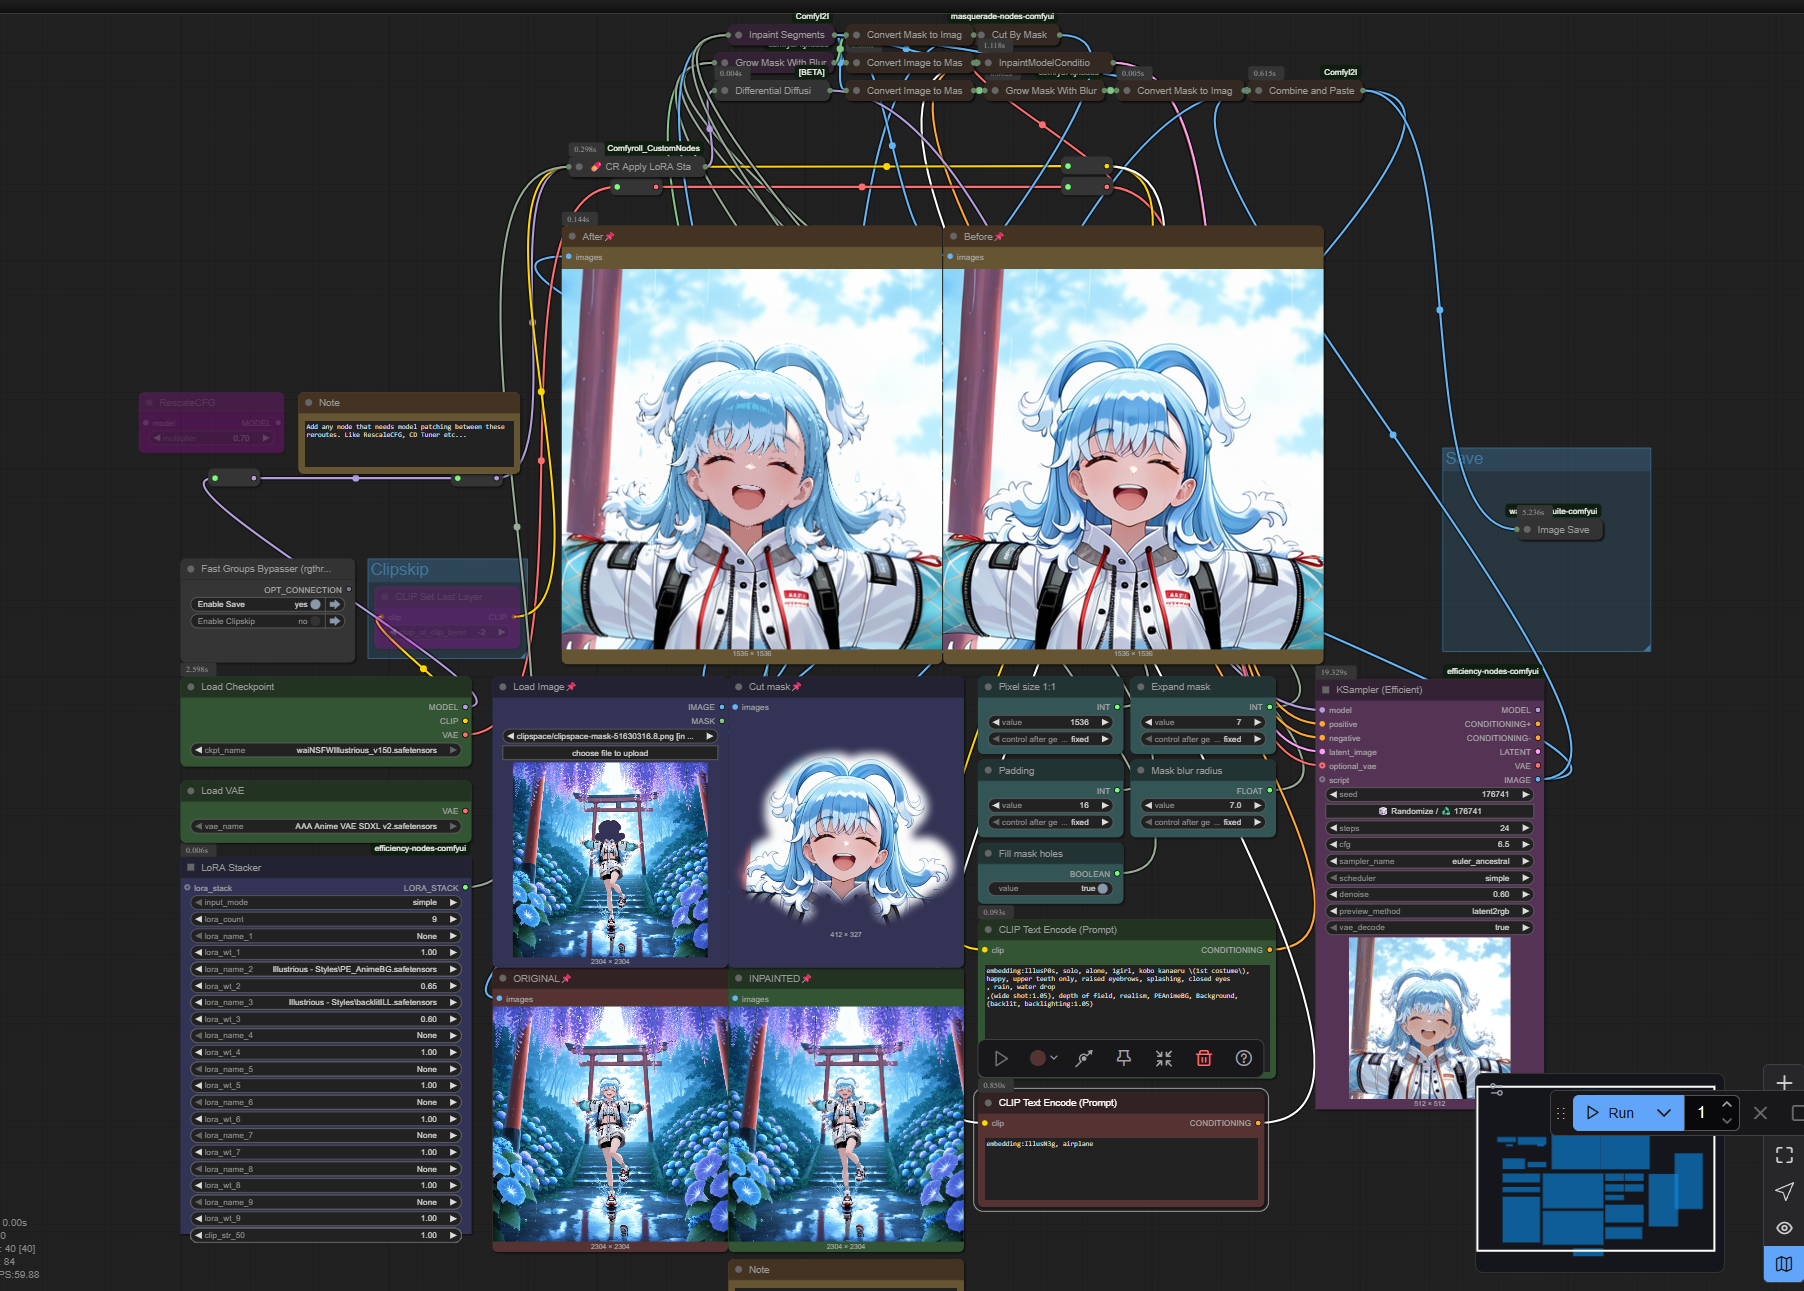Collapse Load VAE node via title dot
Viewport: 1804px width, 1291px height.
(x=190, y=791)
